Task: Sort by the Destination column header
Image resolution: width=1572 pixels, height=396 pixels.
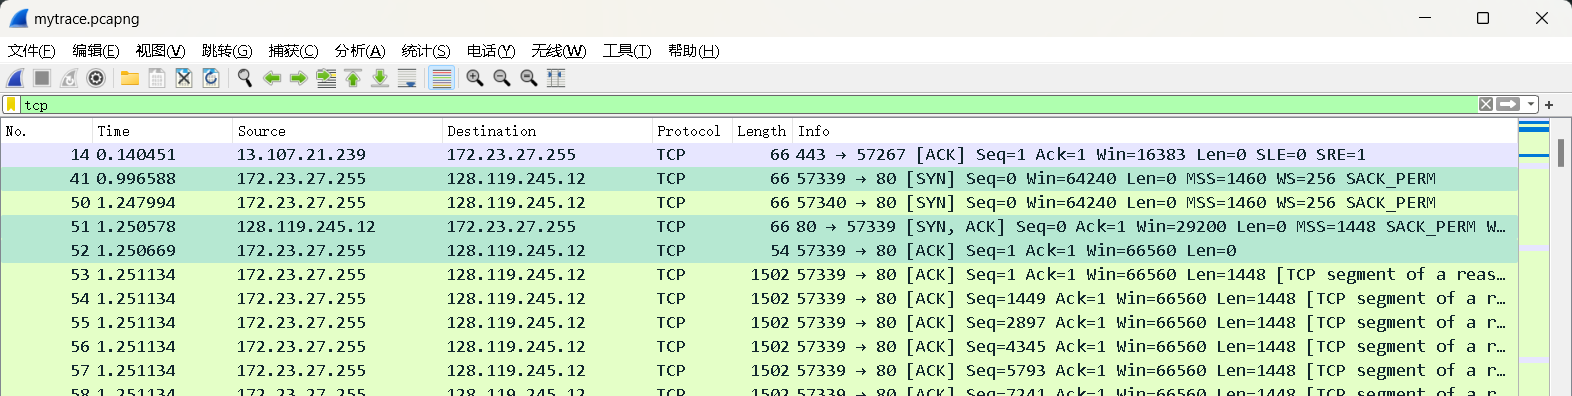Action: [x=547, y=131]
